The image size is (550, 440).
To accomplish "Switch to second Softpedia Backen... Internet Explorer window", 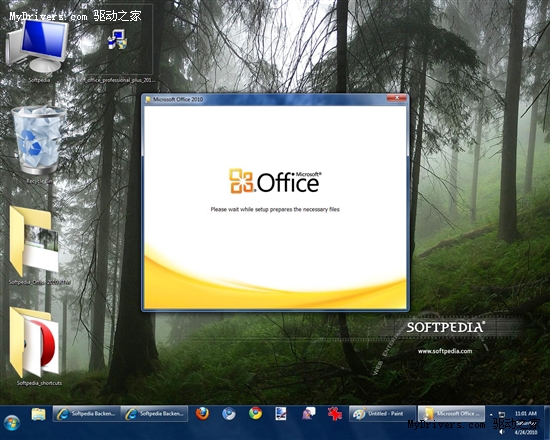I will point(154,414).
